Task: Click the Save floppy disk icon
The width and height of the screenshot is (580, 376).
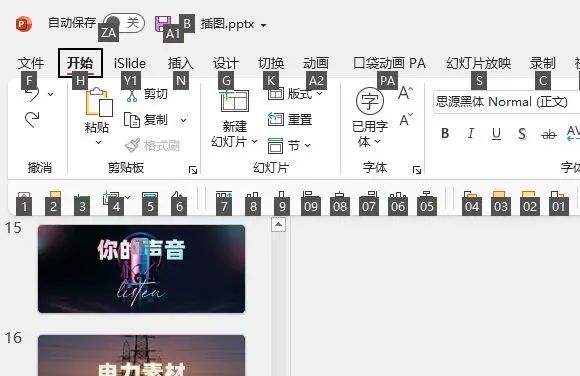Action: [162, 23]
